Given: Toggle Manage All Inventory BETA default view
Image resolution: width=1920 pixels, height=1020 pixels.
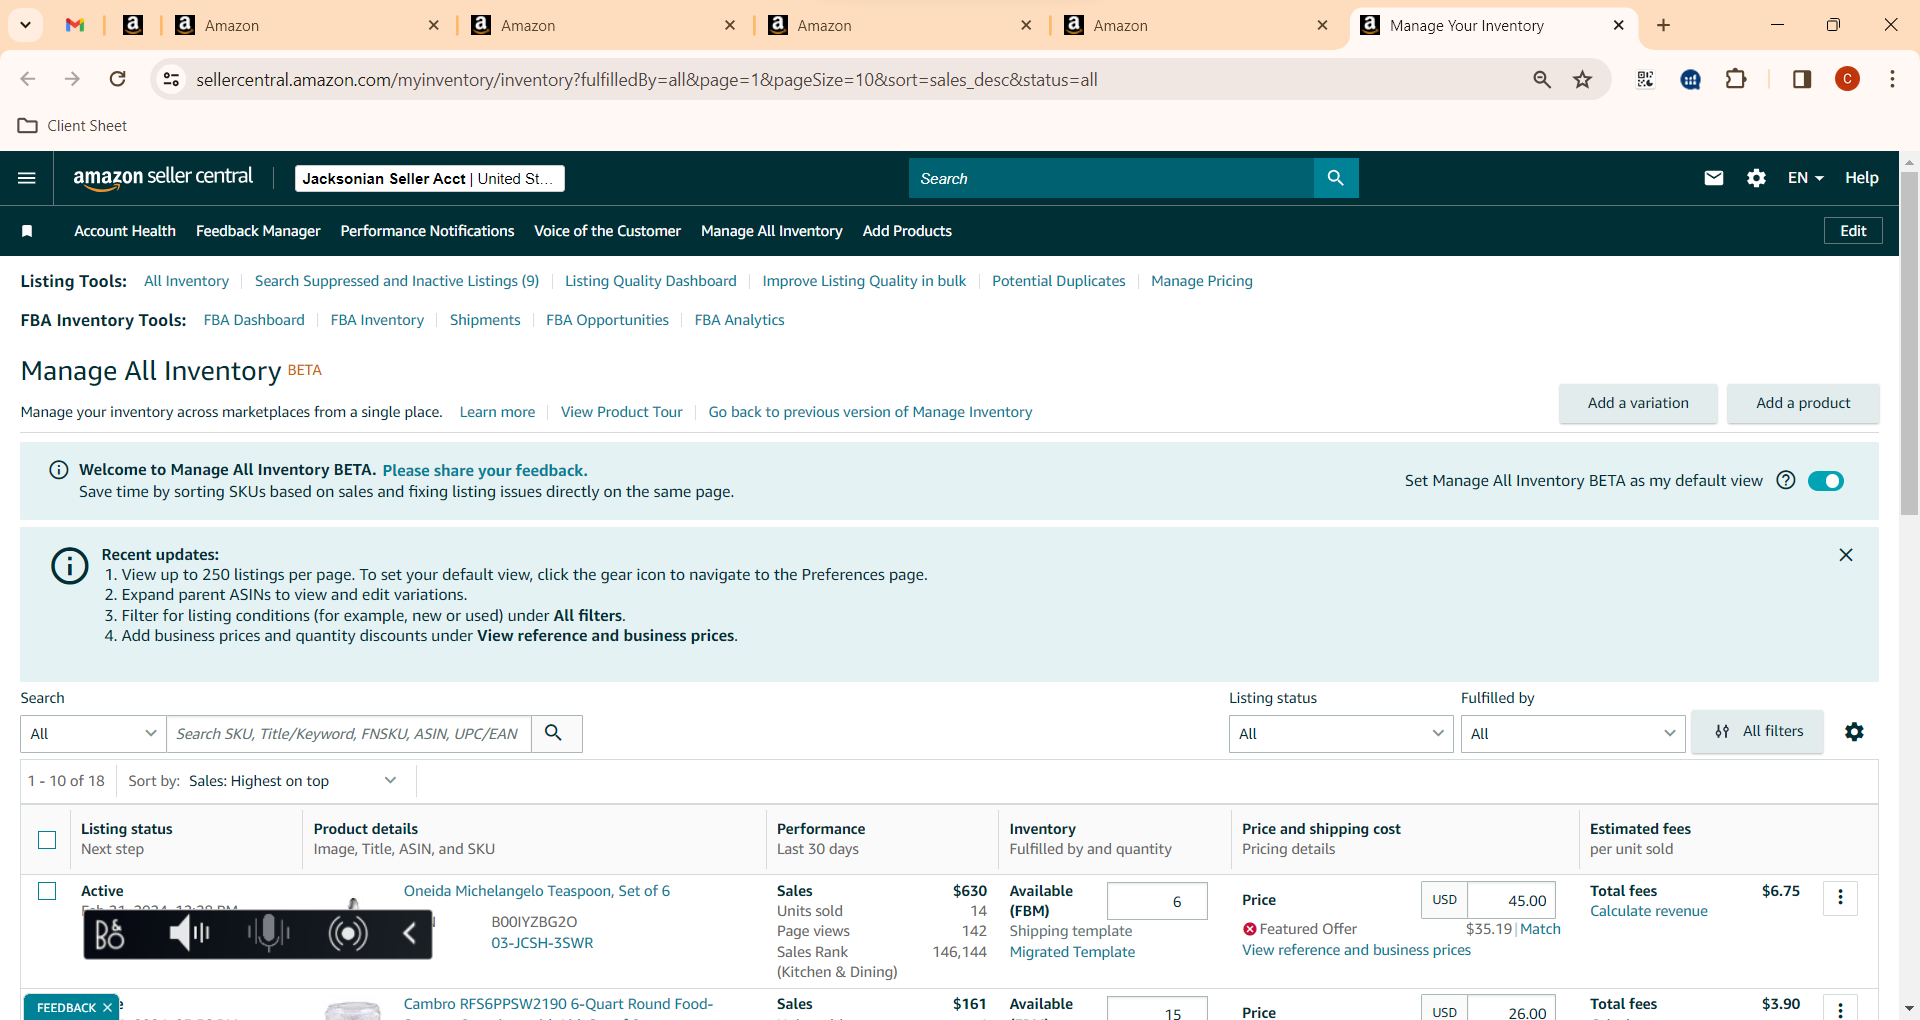Looking at the screenshot, I should (x=1826, y=481).
